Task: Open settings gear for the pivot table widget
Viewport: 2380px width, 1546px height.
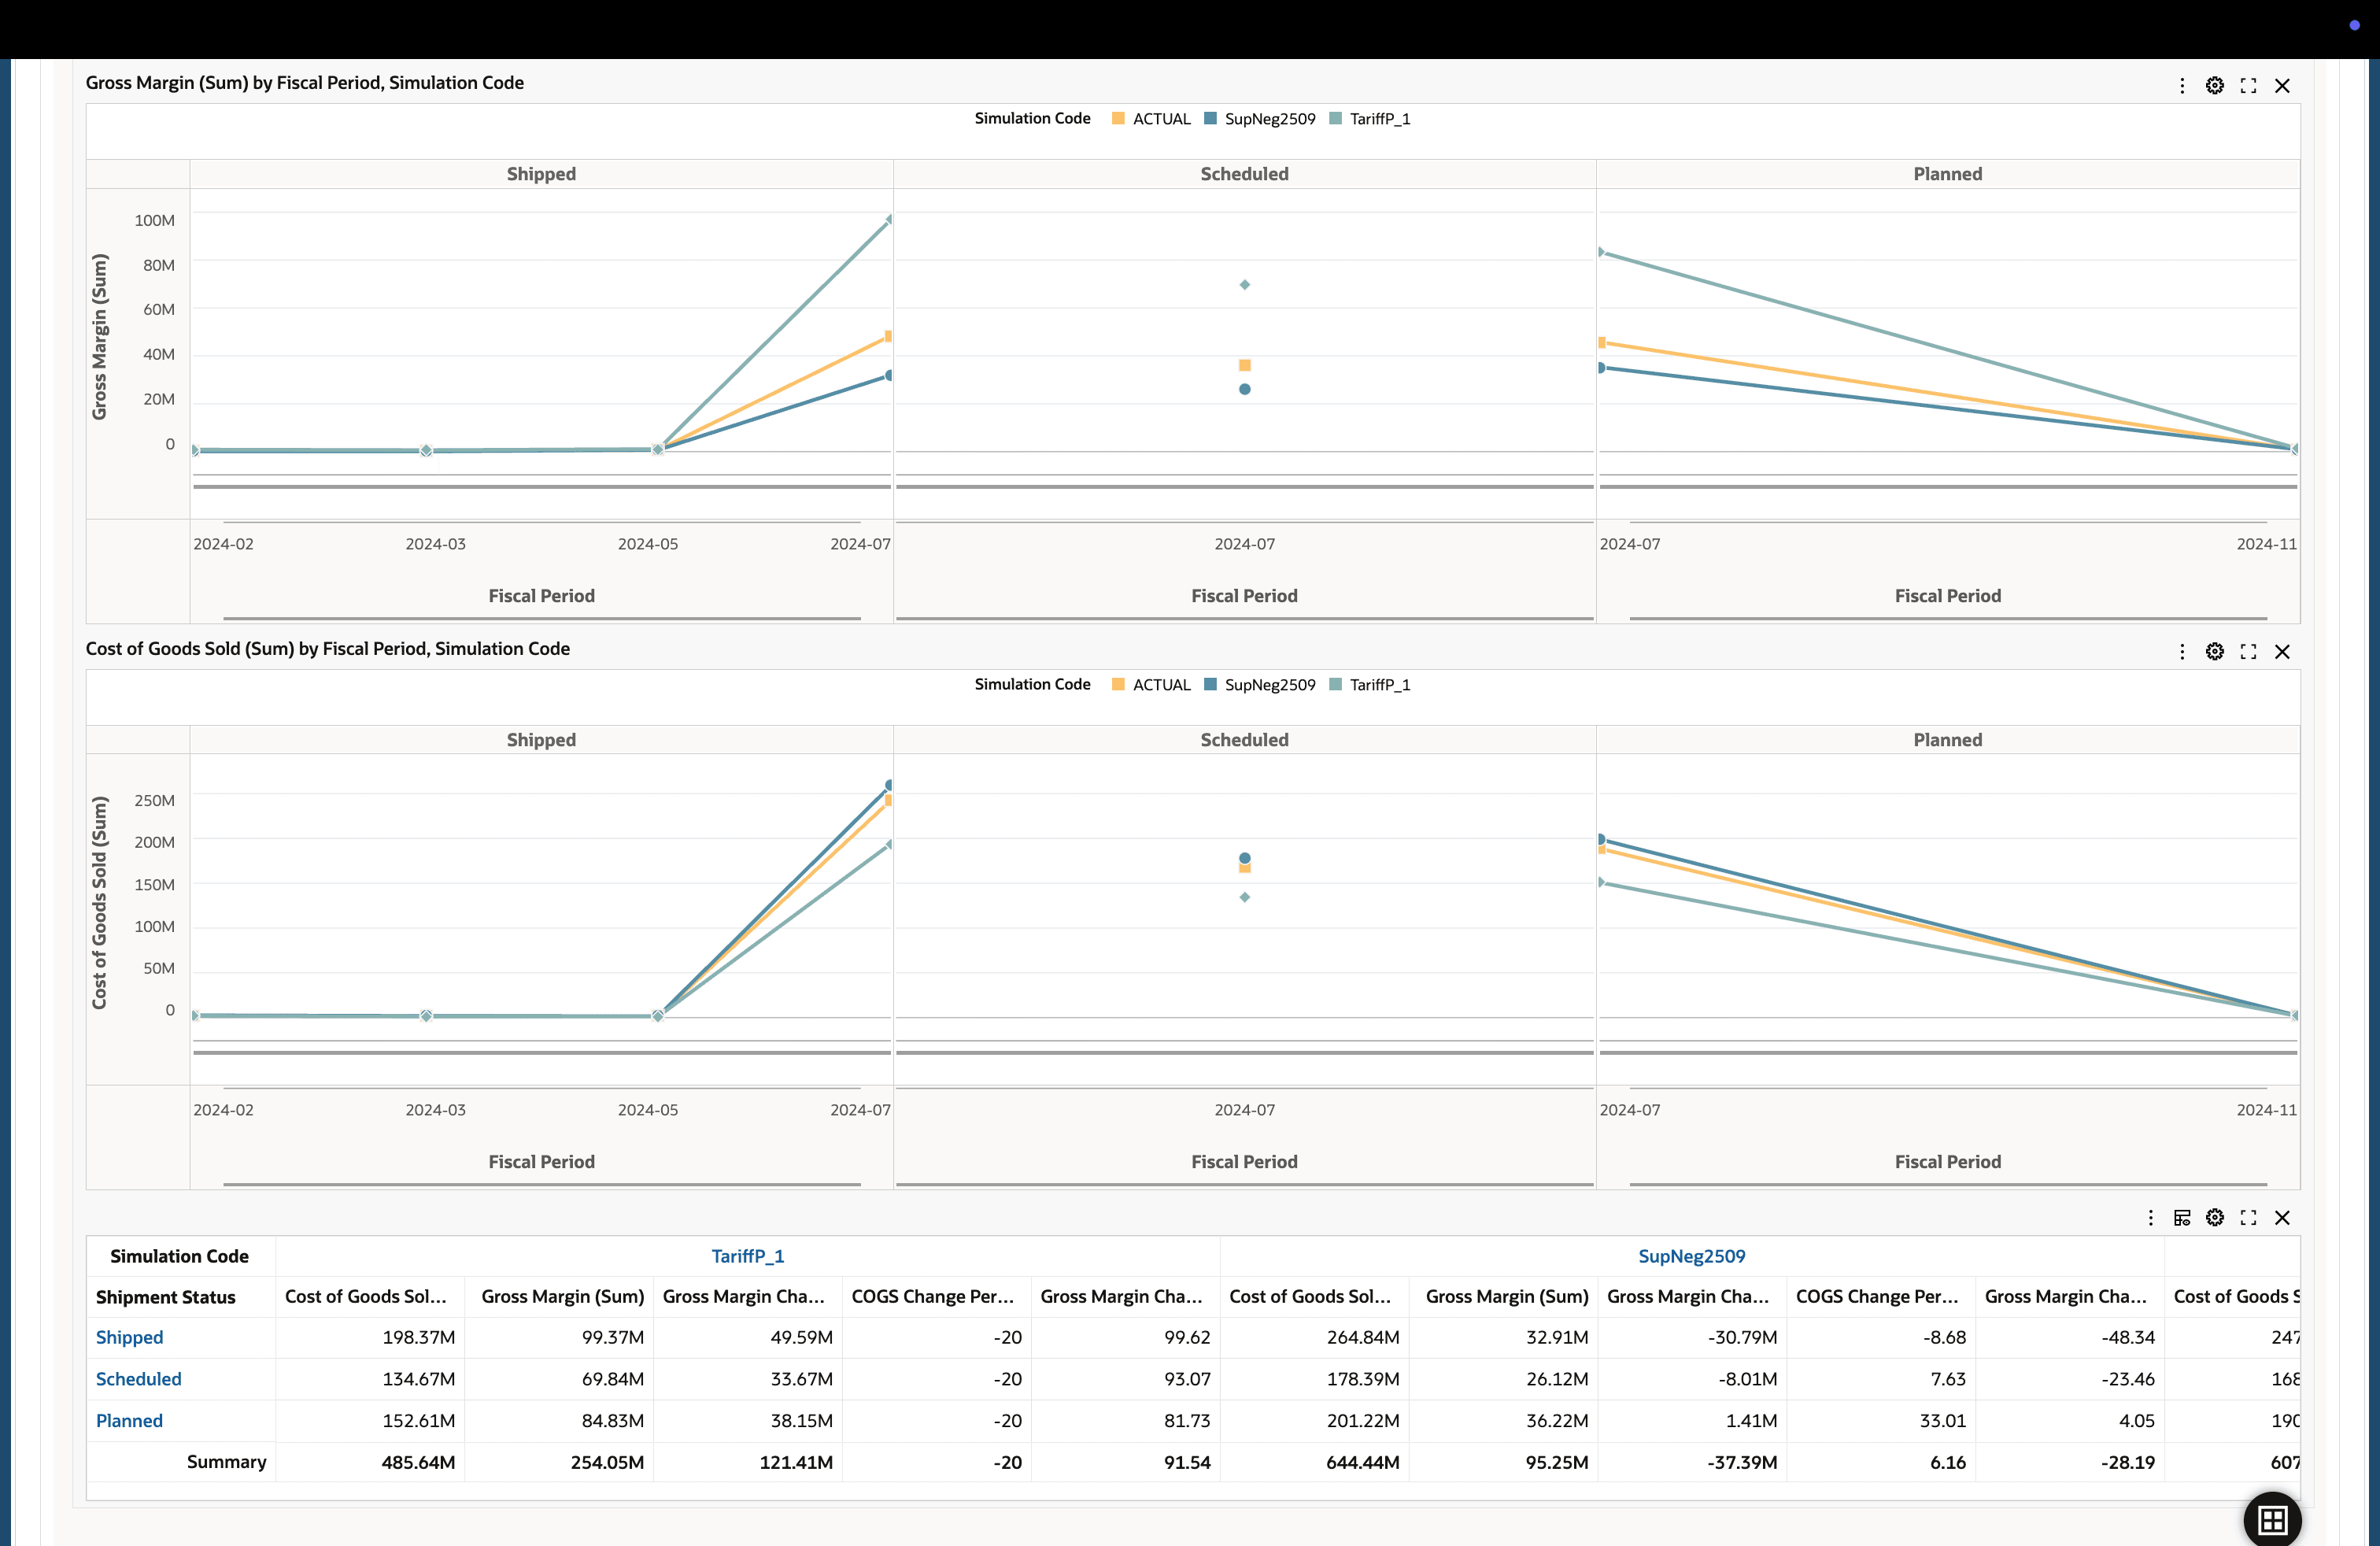Action: coord(2214,1218)
